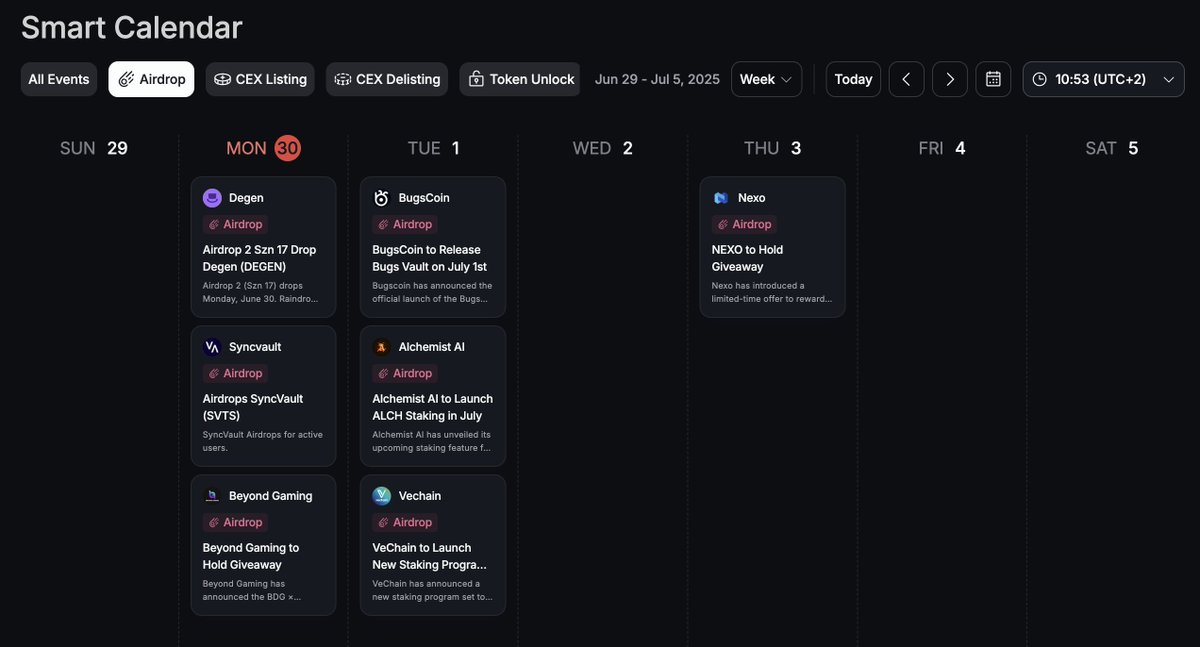This screenshot has width=1200, height=647.
Task: Click the Vechain project name
Action: coord(420,496)
